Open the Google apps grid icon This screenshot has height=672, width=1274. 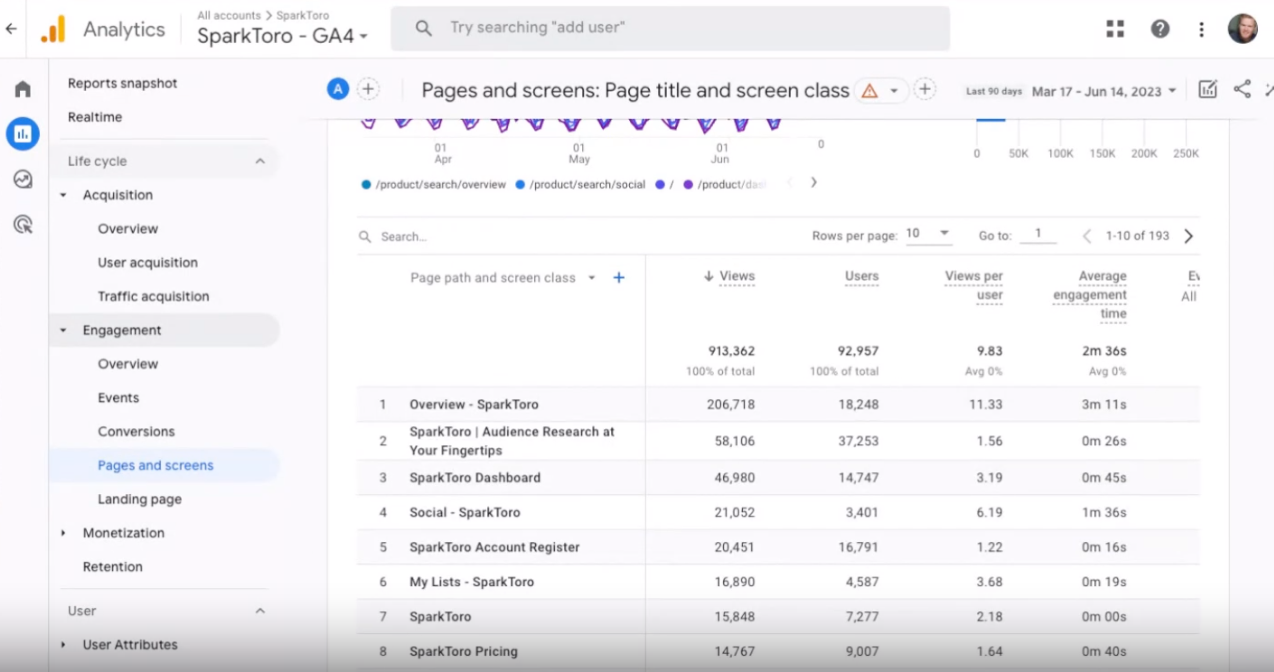click(x=1115, y=29)
